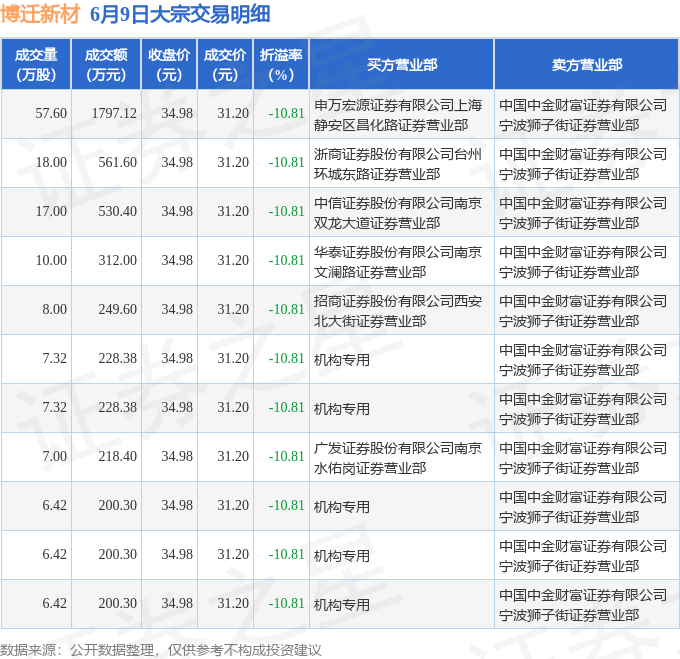Click the 成交价(元) column header
This screenshot has height=659, width=680.
tap(225, 65)
